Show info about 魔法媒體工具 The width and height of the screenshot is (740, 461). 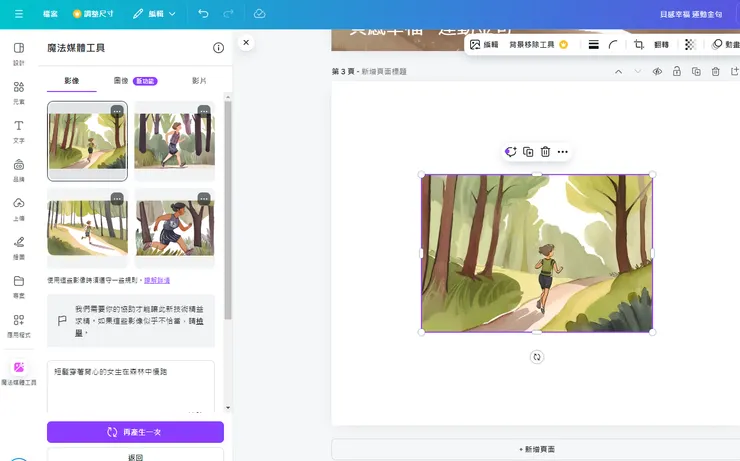[218, 48]
